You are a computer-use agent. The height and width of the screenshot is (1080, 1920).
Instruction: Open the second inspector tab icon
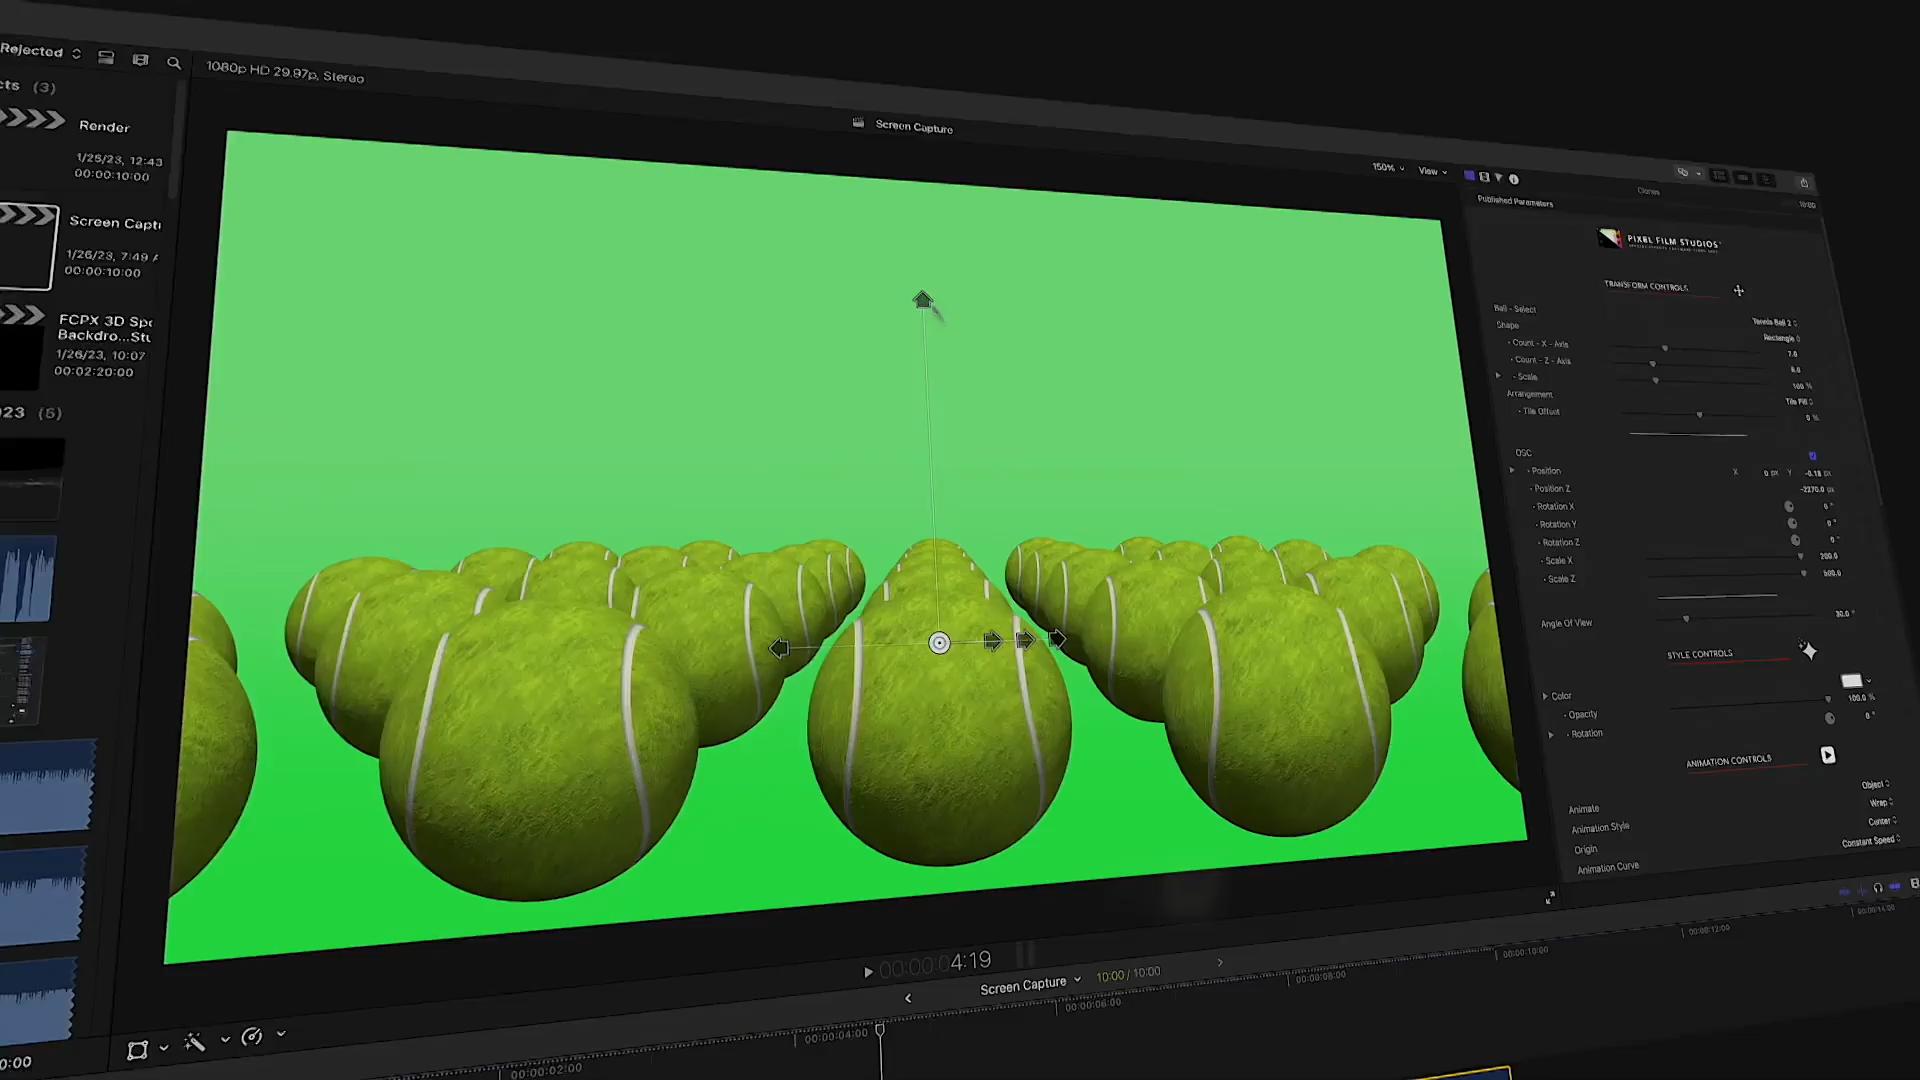point(1484,177)
